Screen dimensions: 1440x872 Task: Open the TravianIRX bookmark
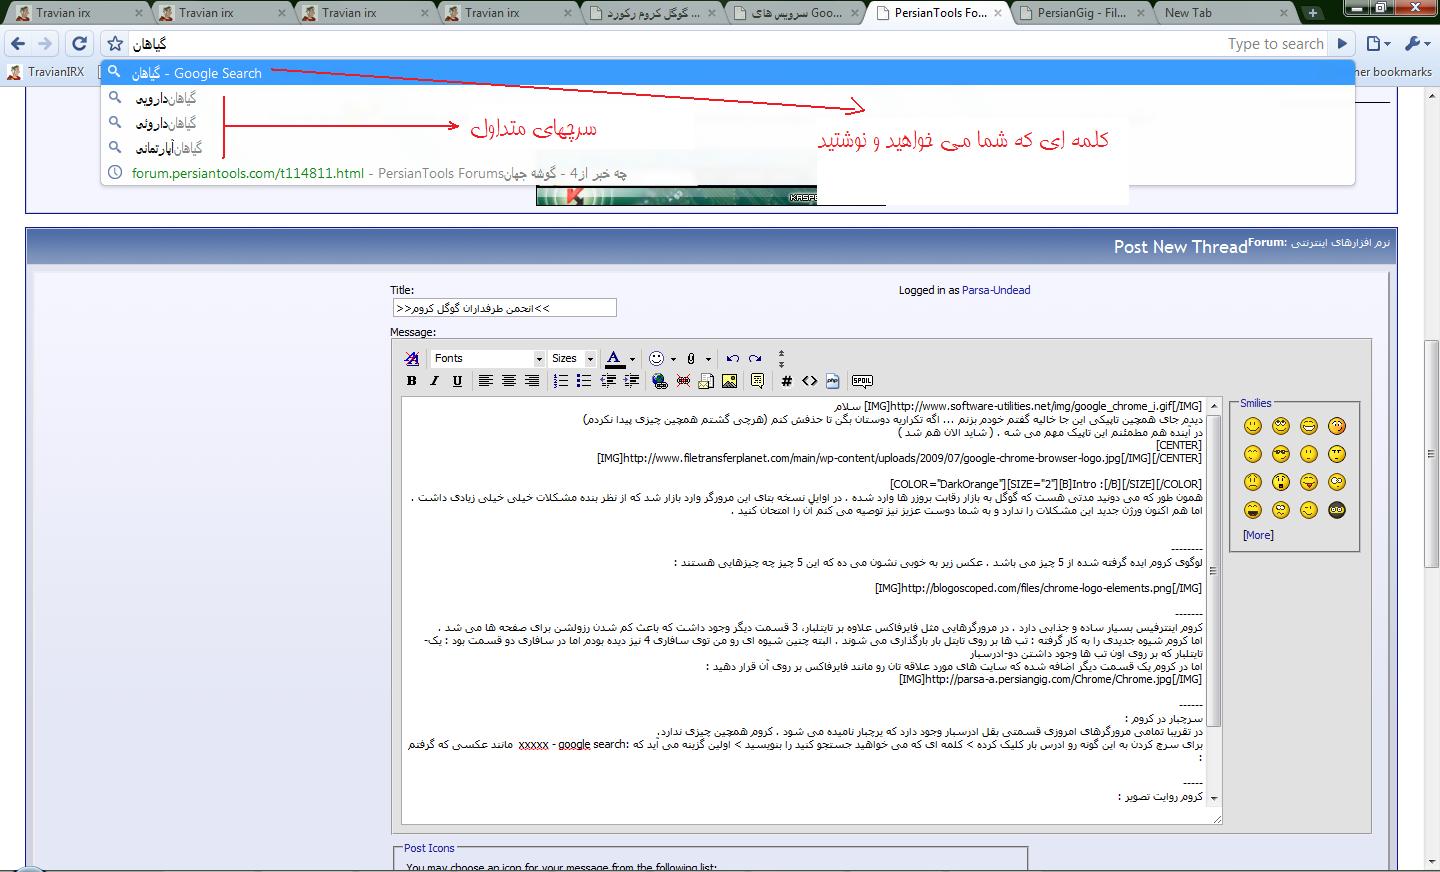(x=45, y=72)
